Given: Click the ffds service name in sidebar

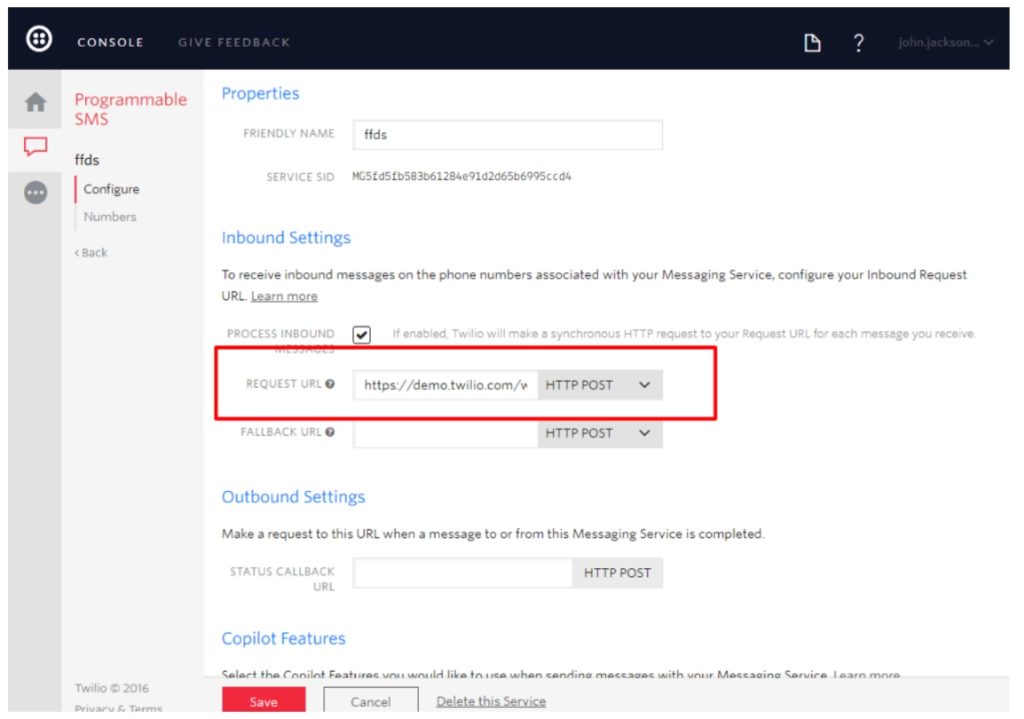Looking at the screenshot, I should 87,160.
